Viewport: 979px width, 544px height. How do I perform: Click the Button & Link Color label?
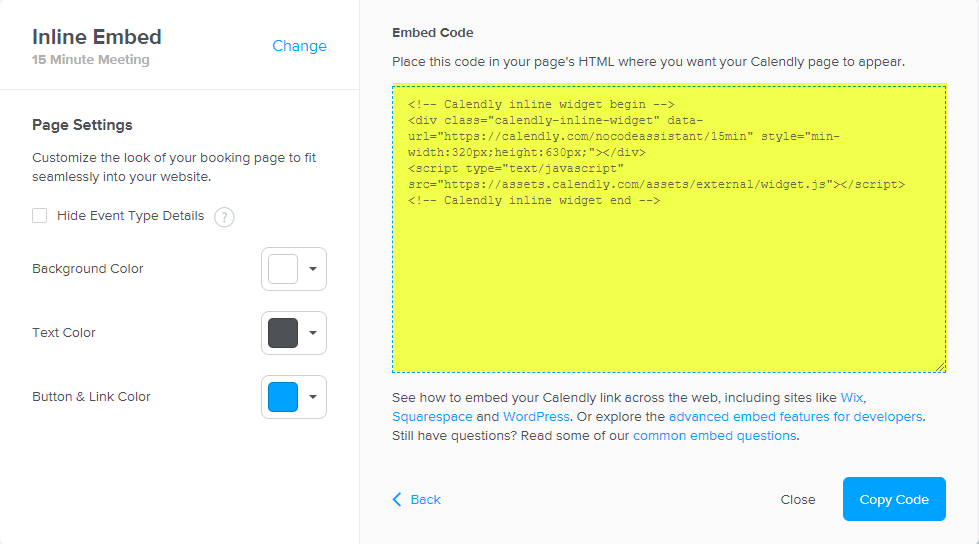coord(91,397)
